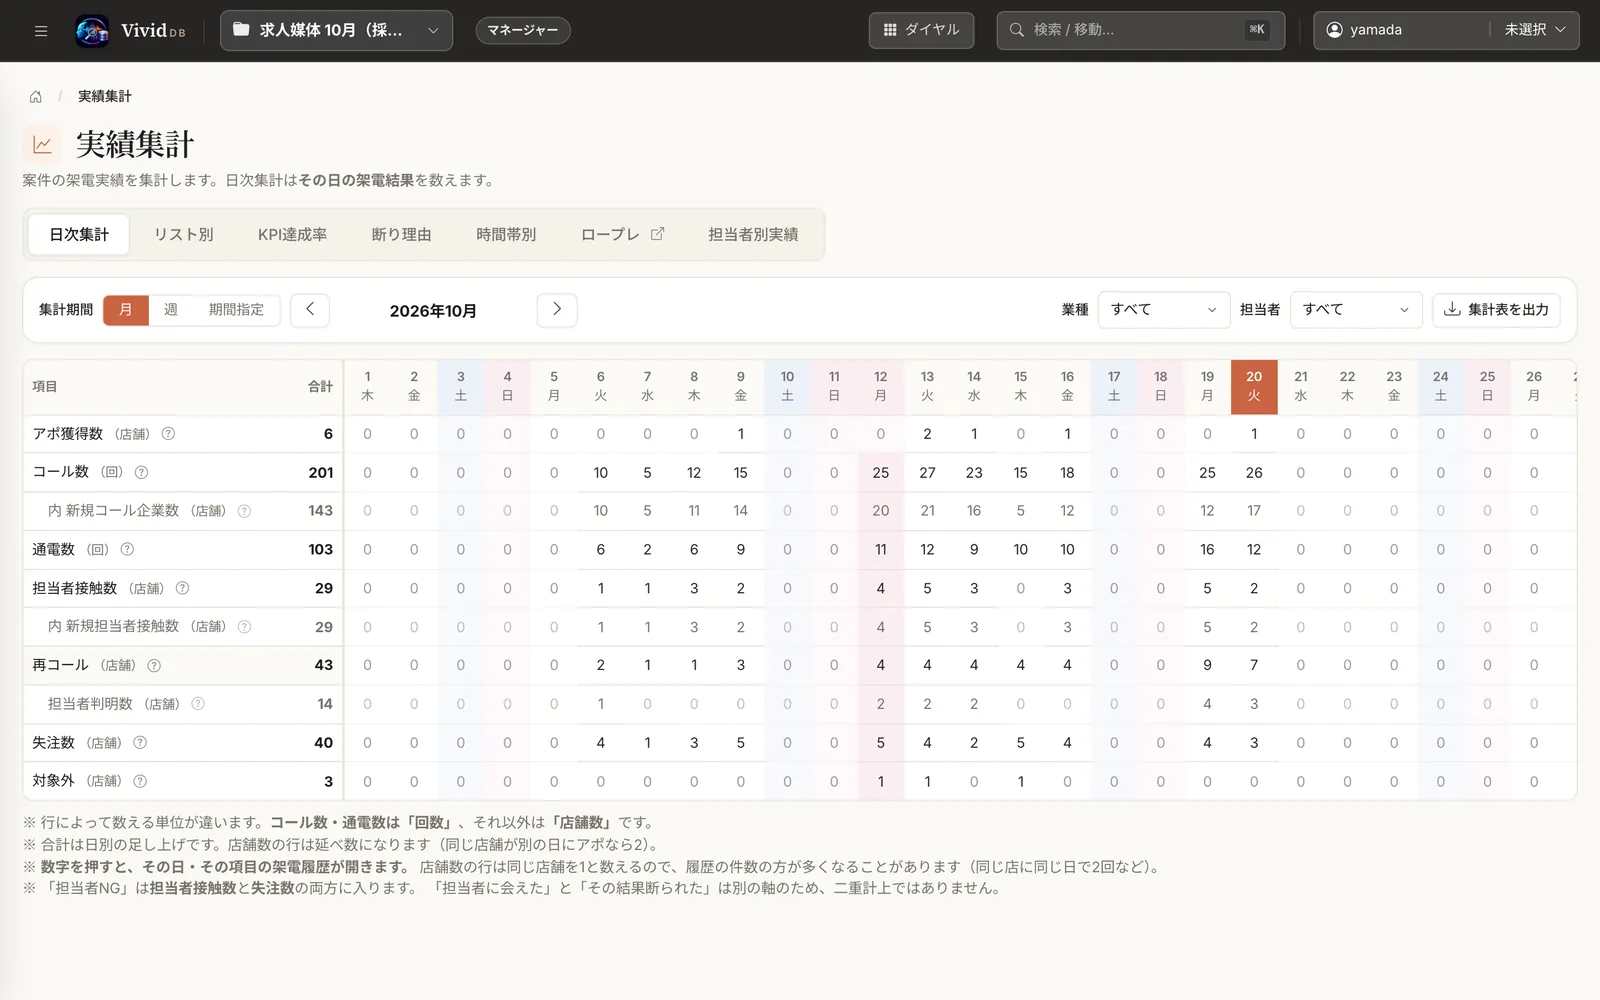Go to home via breadcrumb icon

coord(36,97)
